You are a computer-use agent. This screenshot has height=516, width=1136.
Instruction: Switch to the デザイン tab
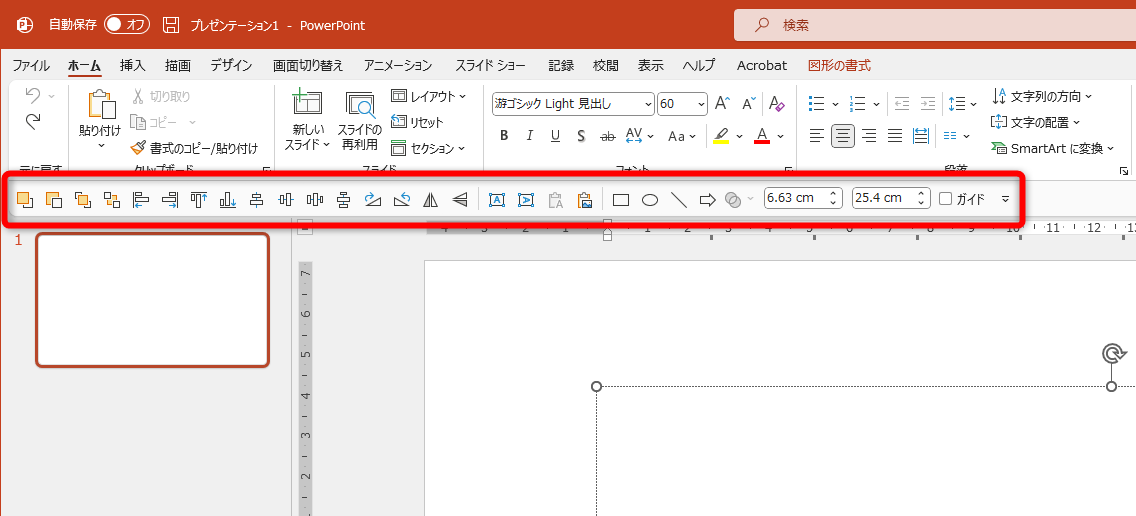(x=231, y=66)
